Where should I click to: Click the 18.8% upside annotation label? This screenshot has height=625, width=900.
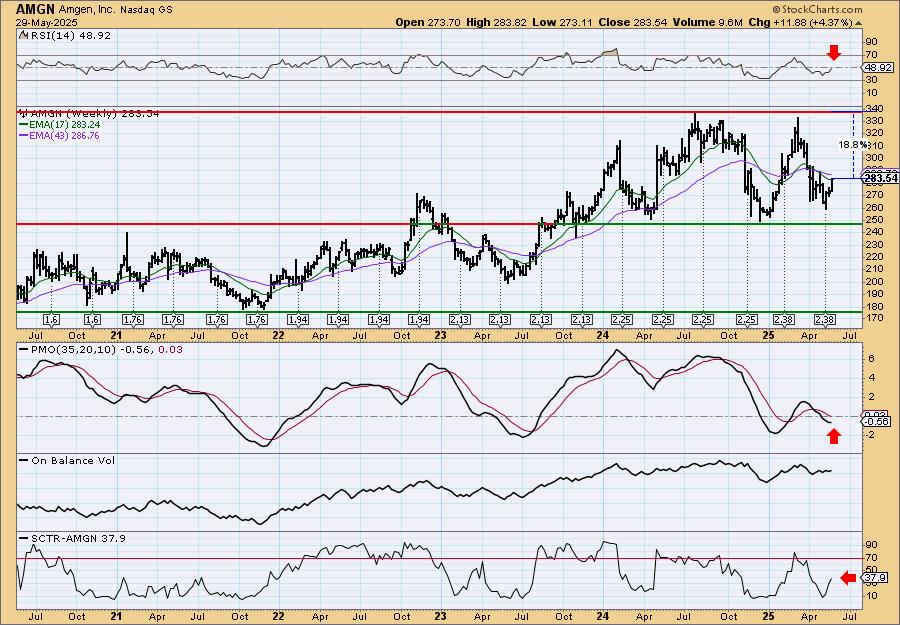[x=853, y=145]
